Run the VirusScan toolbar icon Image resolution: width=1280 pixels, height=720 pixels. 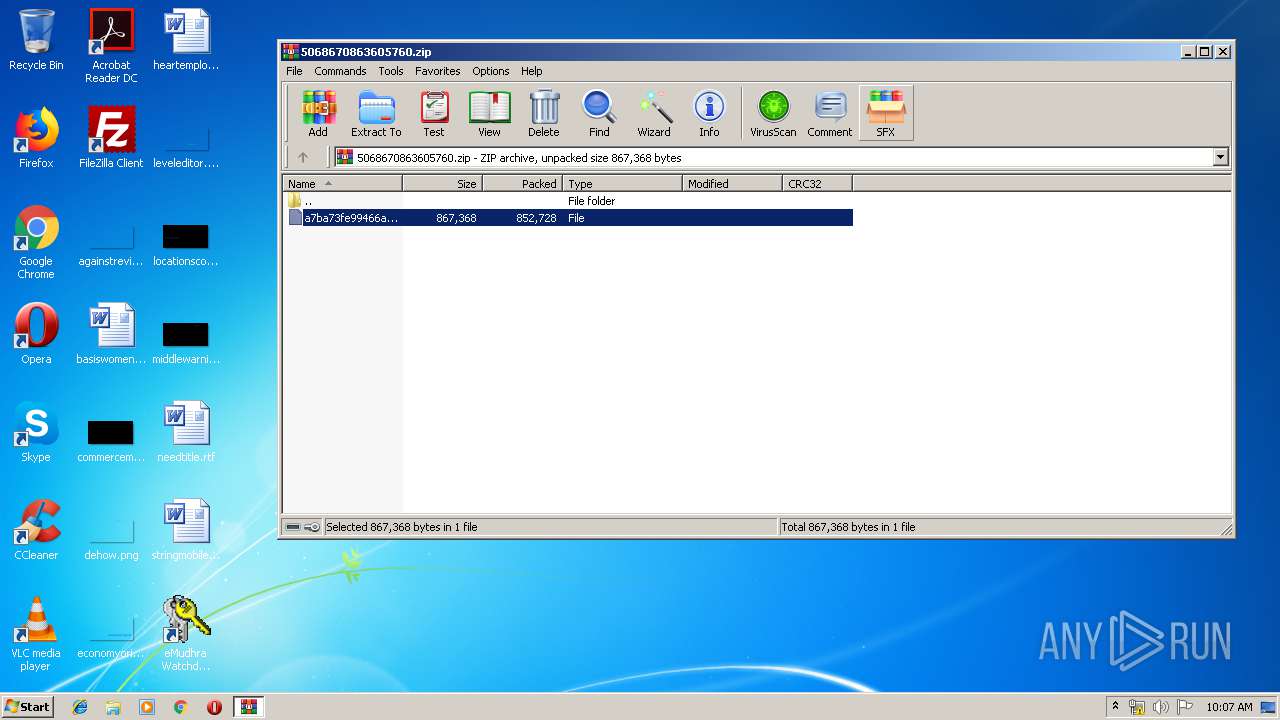click(773, 113)
